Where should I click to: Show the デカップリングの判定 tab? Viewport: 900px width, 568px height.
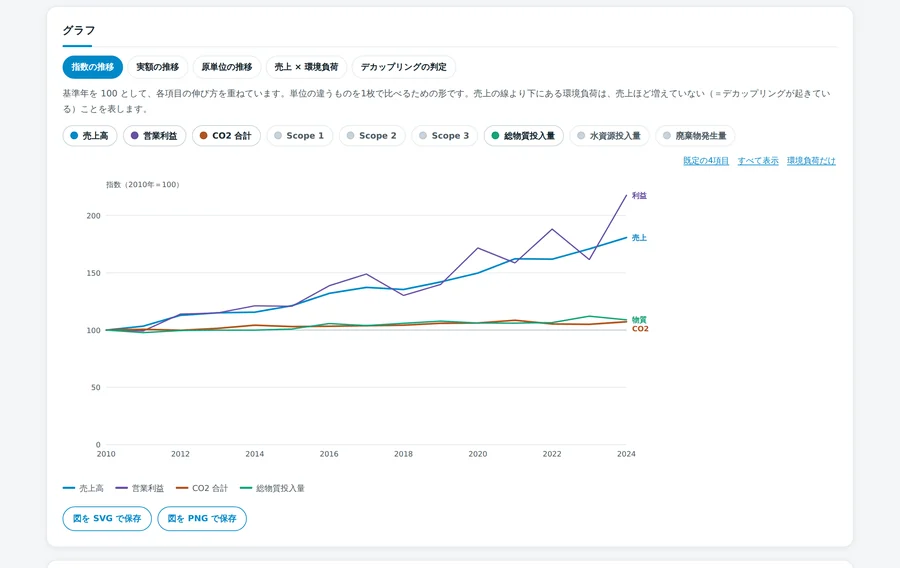(x=404, y=67)
